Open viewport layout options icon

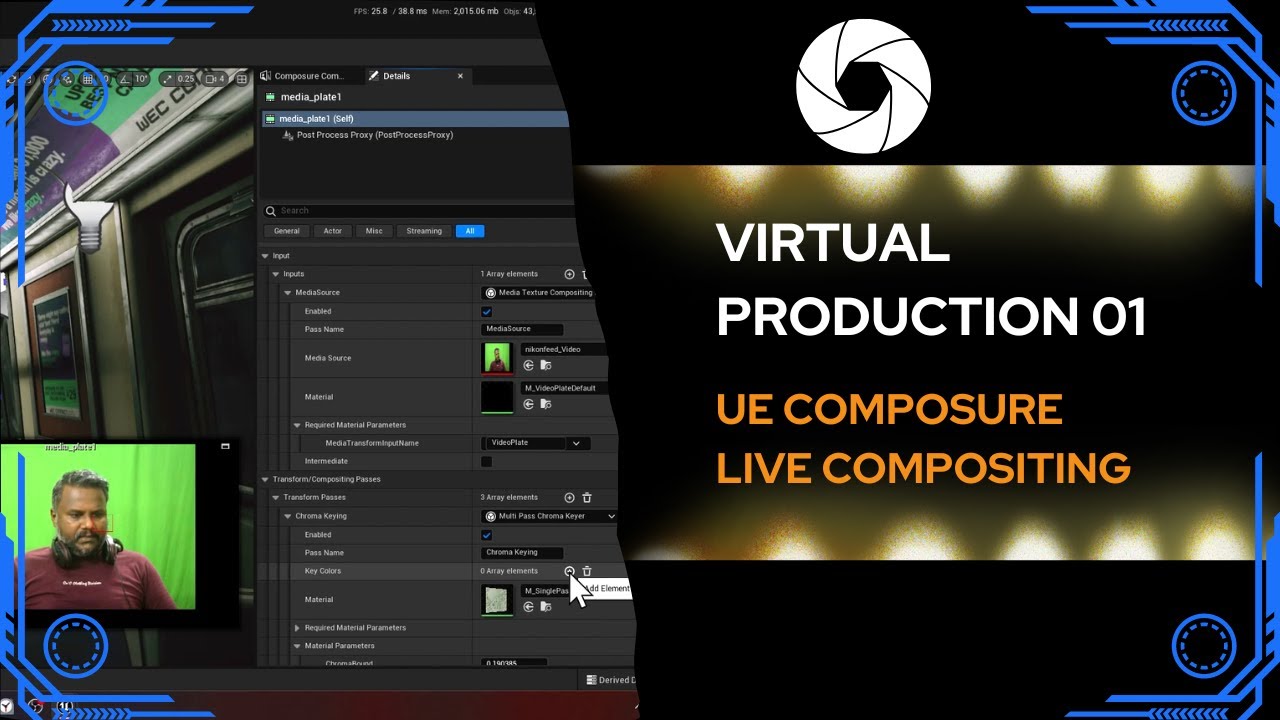point(241,79)
